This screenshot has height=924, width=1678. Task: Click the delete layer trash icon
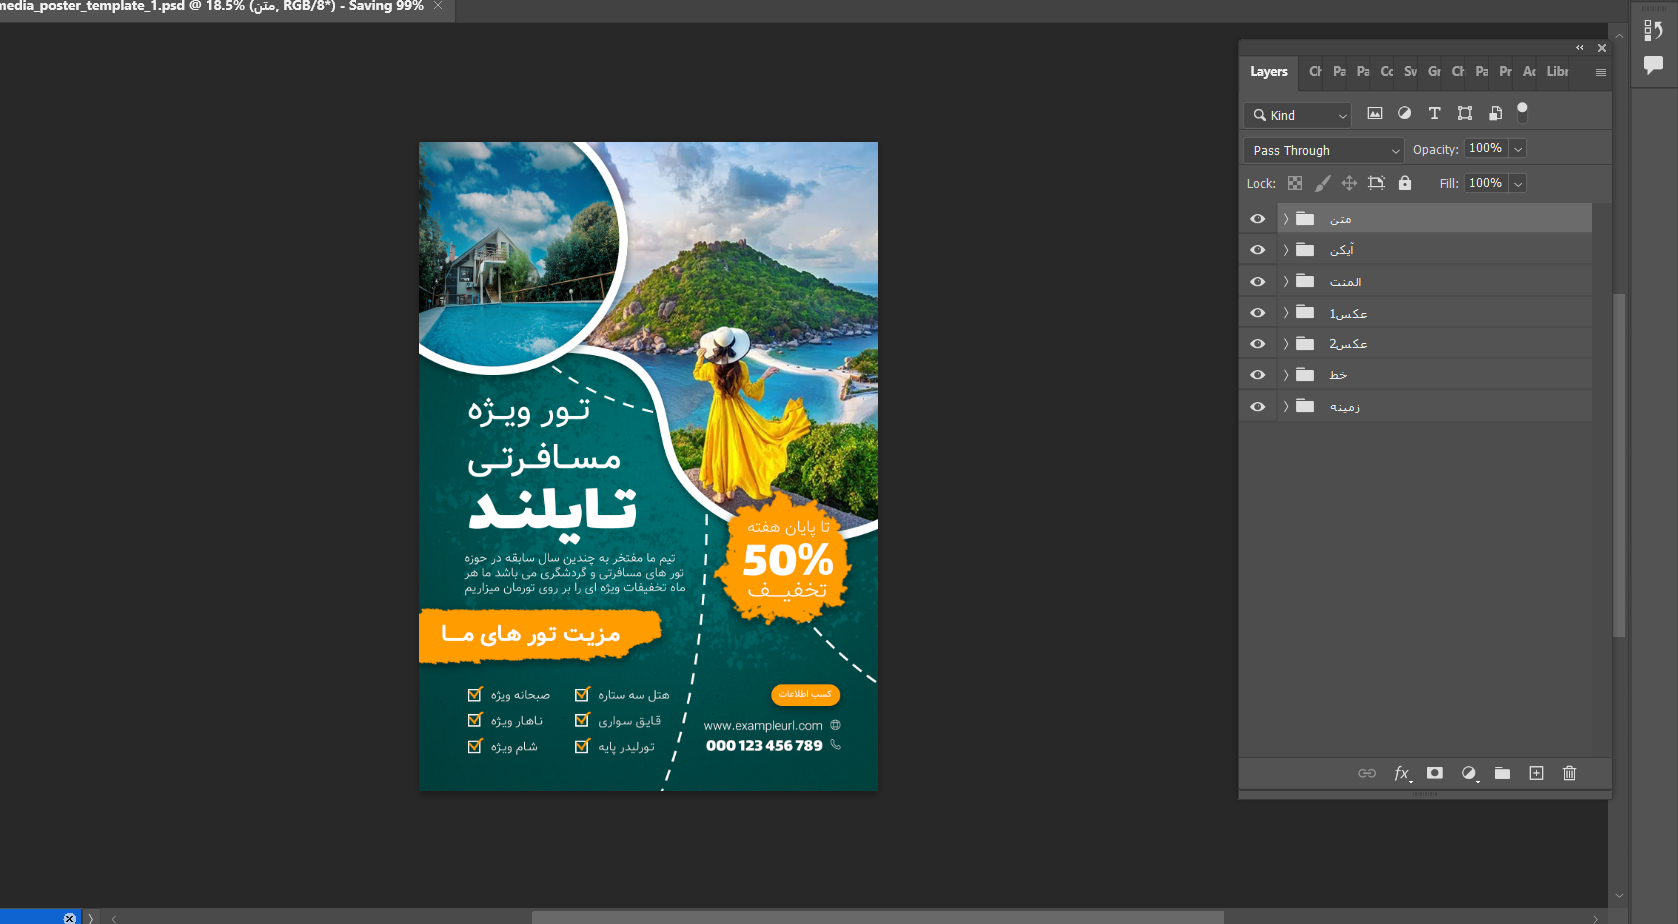(x=1569, y=773)
